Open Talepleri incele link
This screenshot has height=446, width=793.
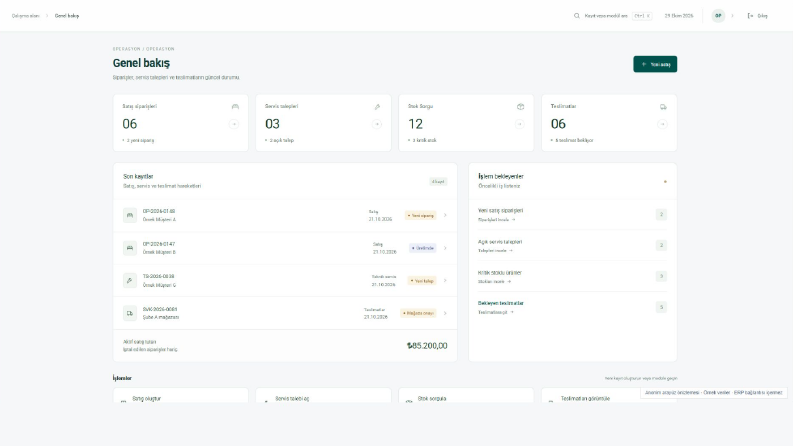click(x=495, y=251)
